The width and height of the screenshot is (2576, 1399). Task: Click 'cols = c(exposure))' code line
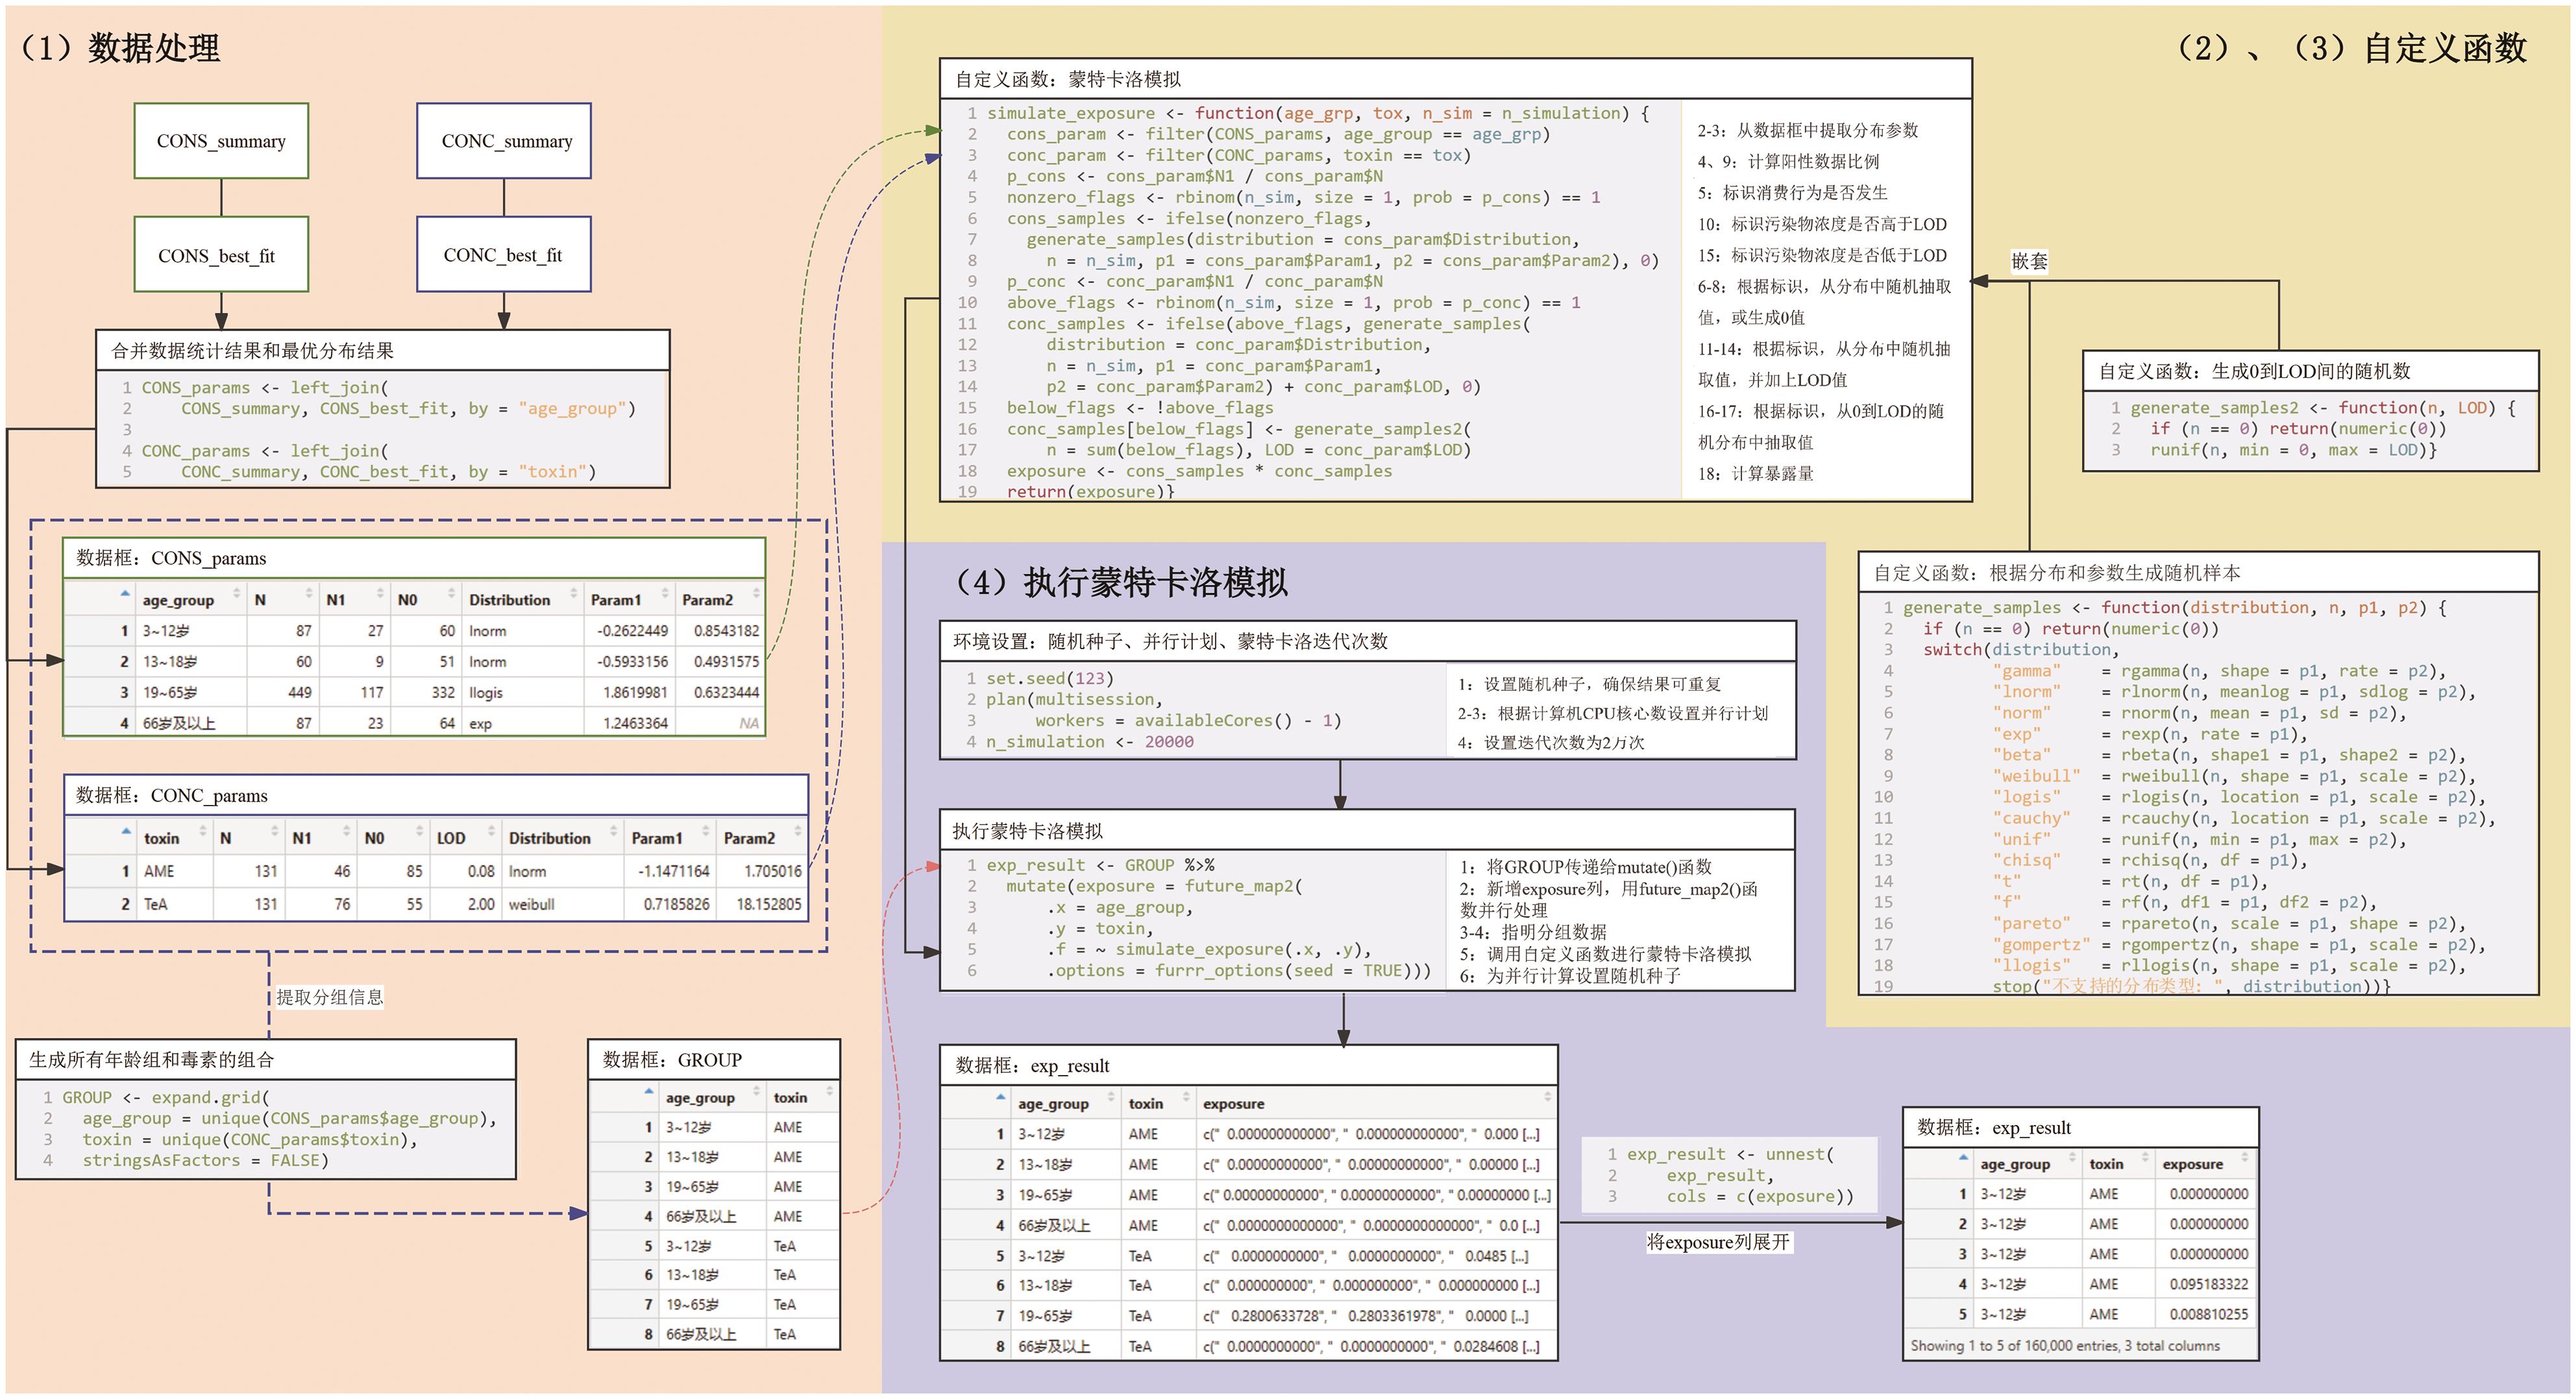(1759, 1196)
